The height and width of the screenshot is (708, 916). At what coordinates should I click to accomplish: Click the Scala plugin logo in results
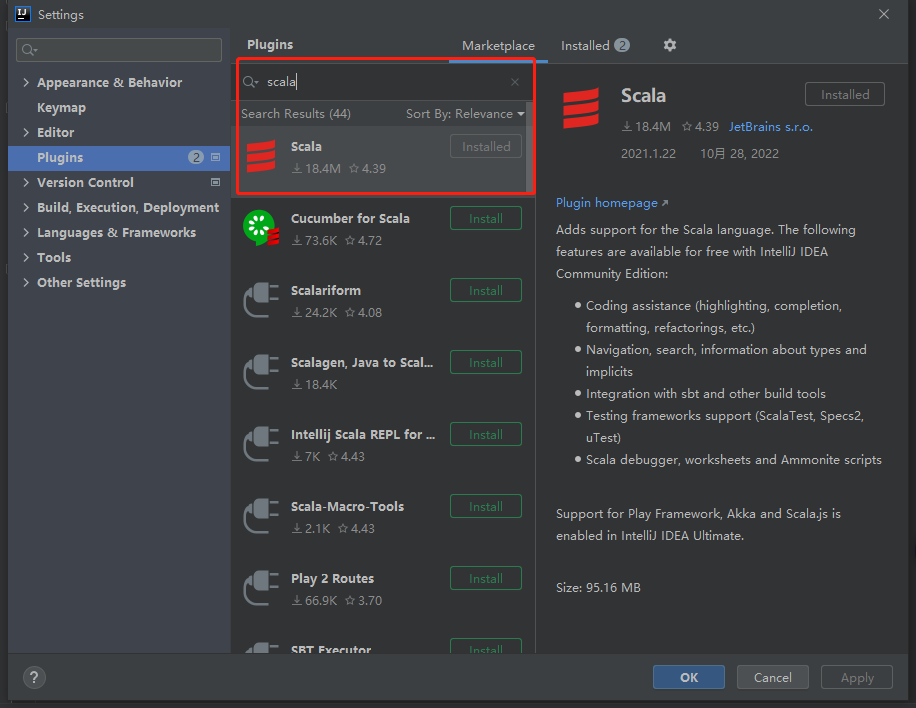(x=261, y=157)
